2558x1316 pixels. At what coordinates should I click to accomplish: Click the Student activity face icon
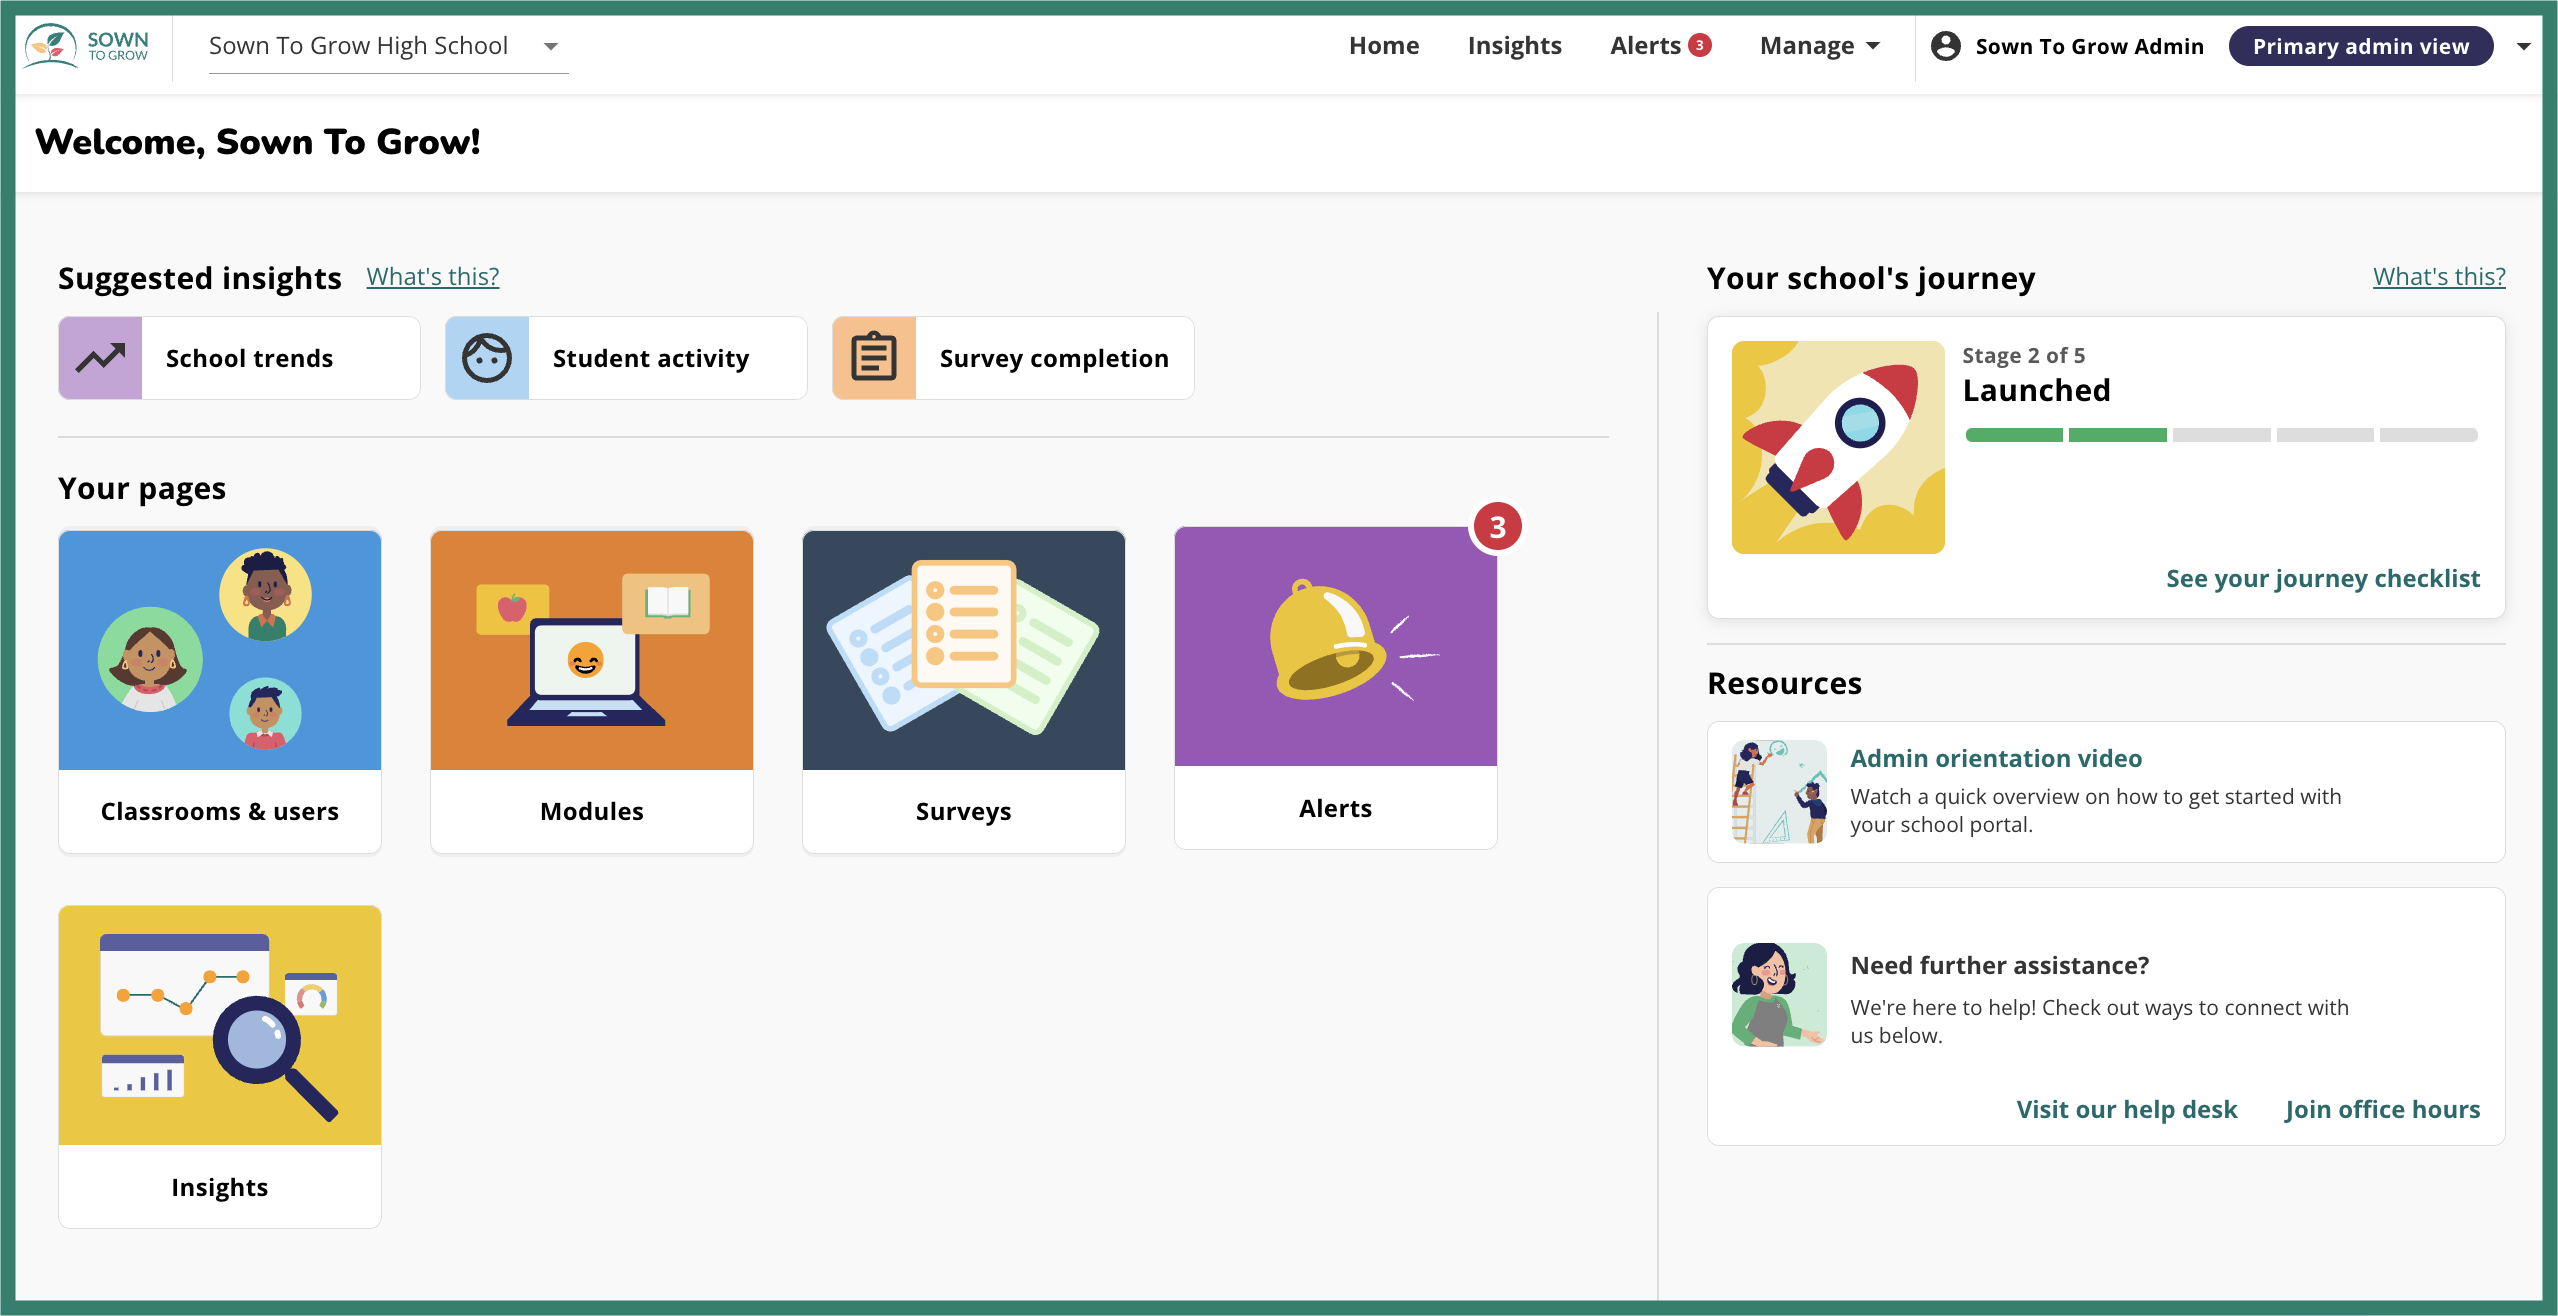click(x=487, y=358)
